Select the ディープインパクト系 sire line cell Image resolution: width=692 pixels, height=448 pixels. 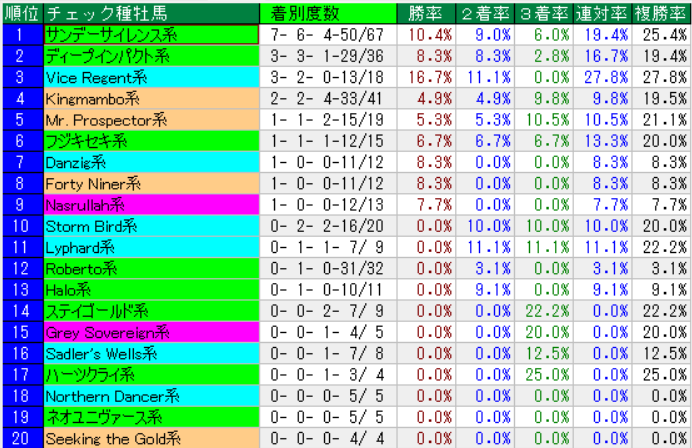coord(151,56)
